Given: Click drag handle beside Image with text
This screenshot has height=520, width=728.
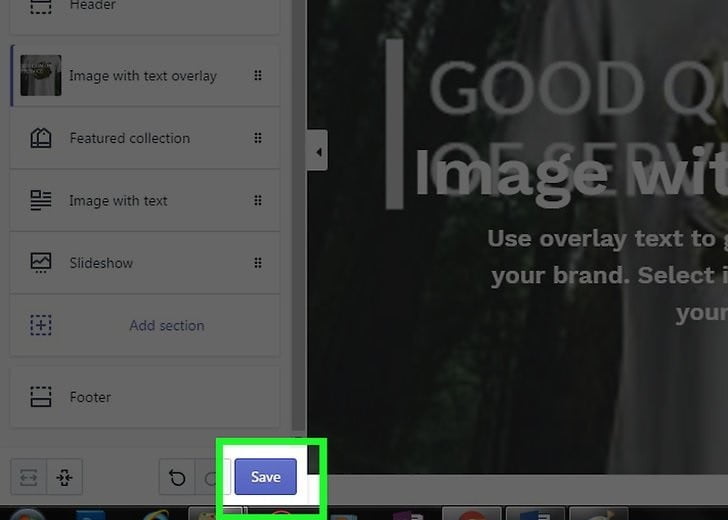Looking at the screenshot, I should pyautogui.click(x=258, y=200).
